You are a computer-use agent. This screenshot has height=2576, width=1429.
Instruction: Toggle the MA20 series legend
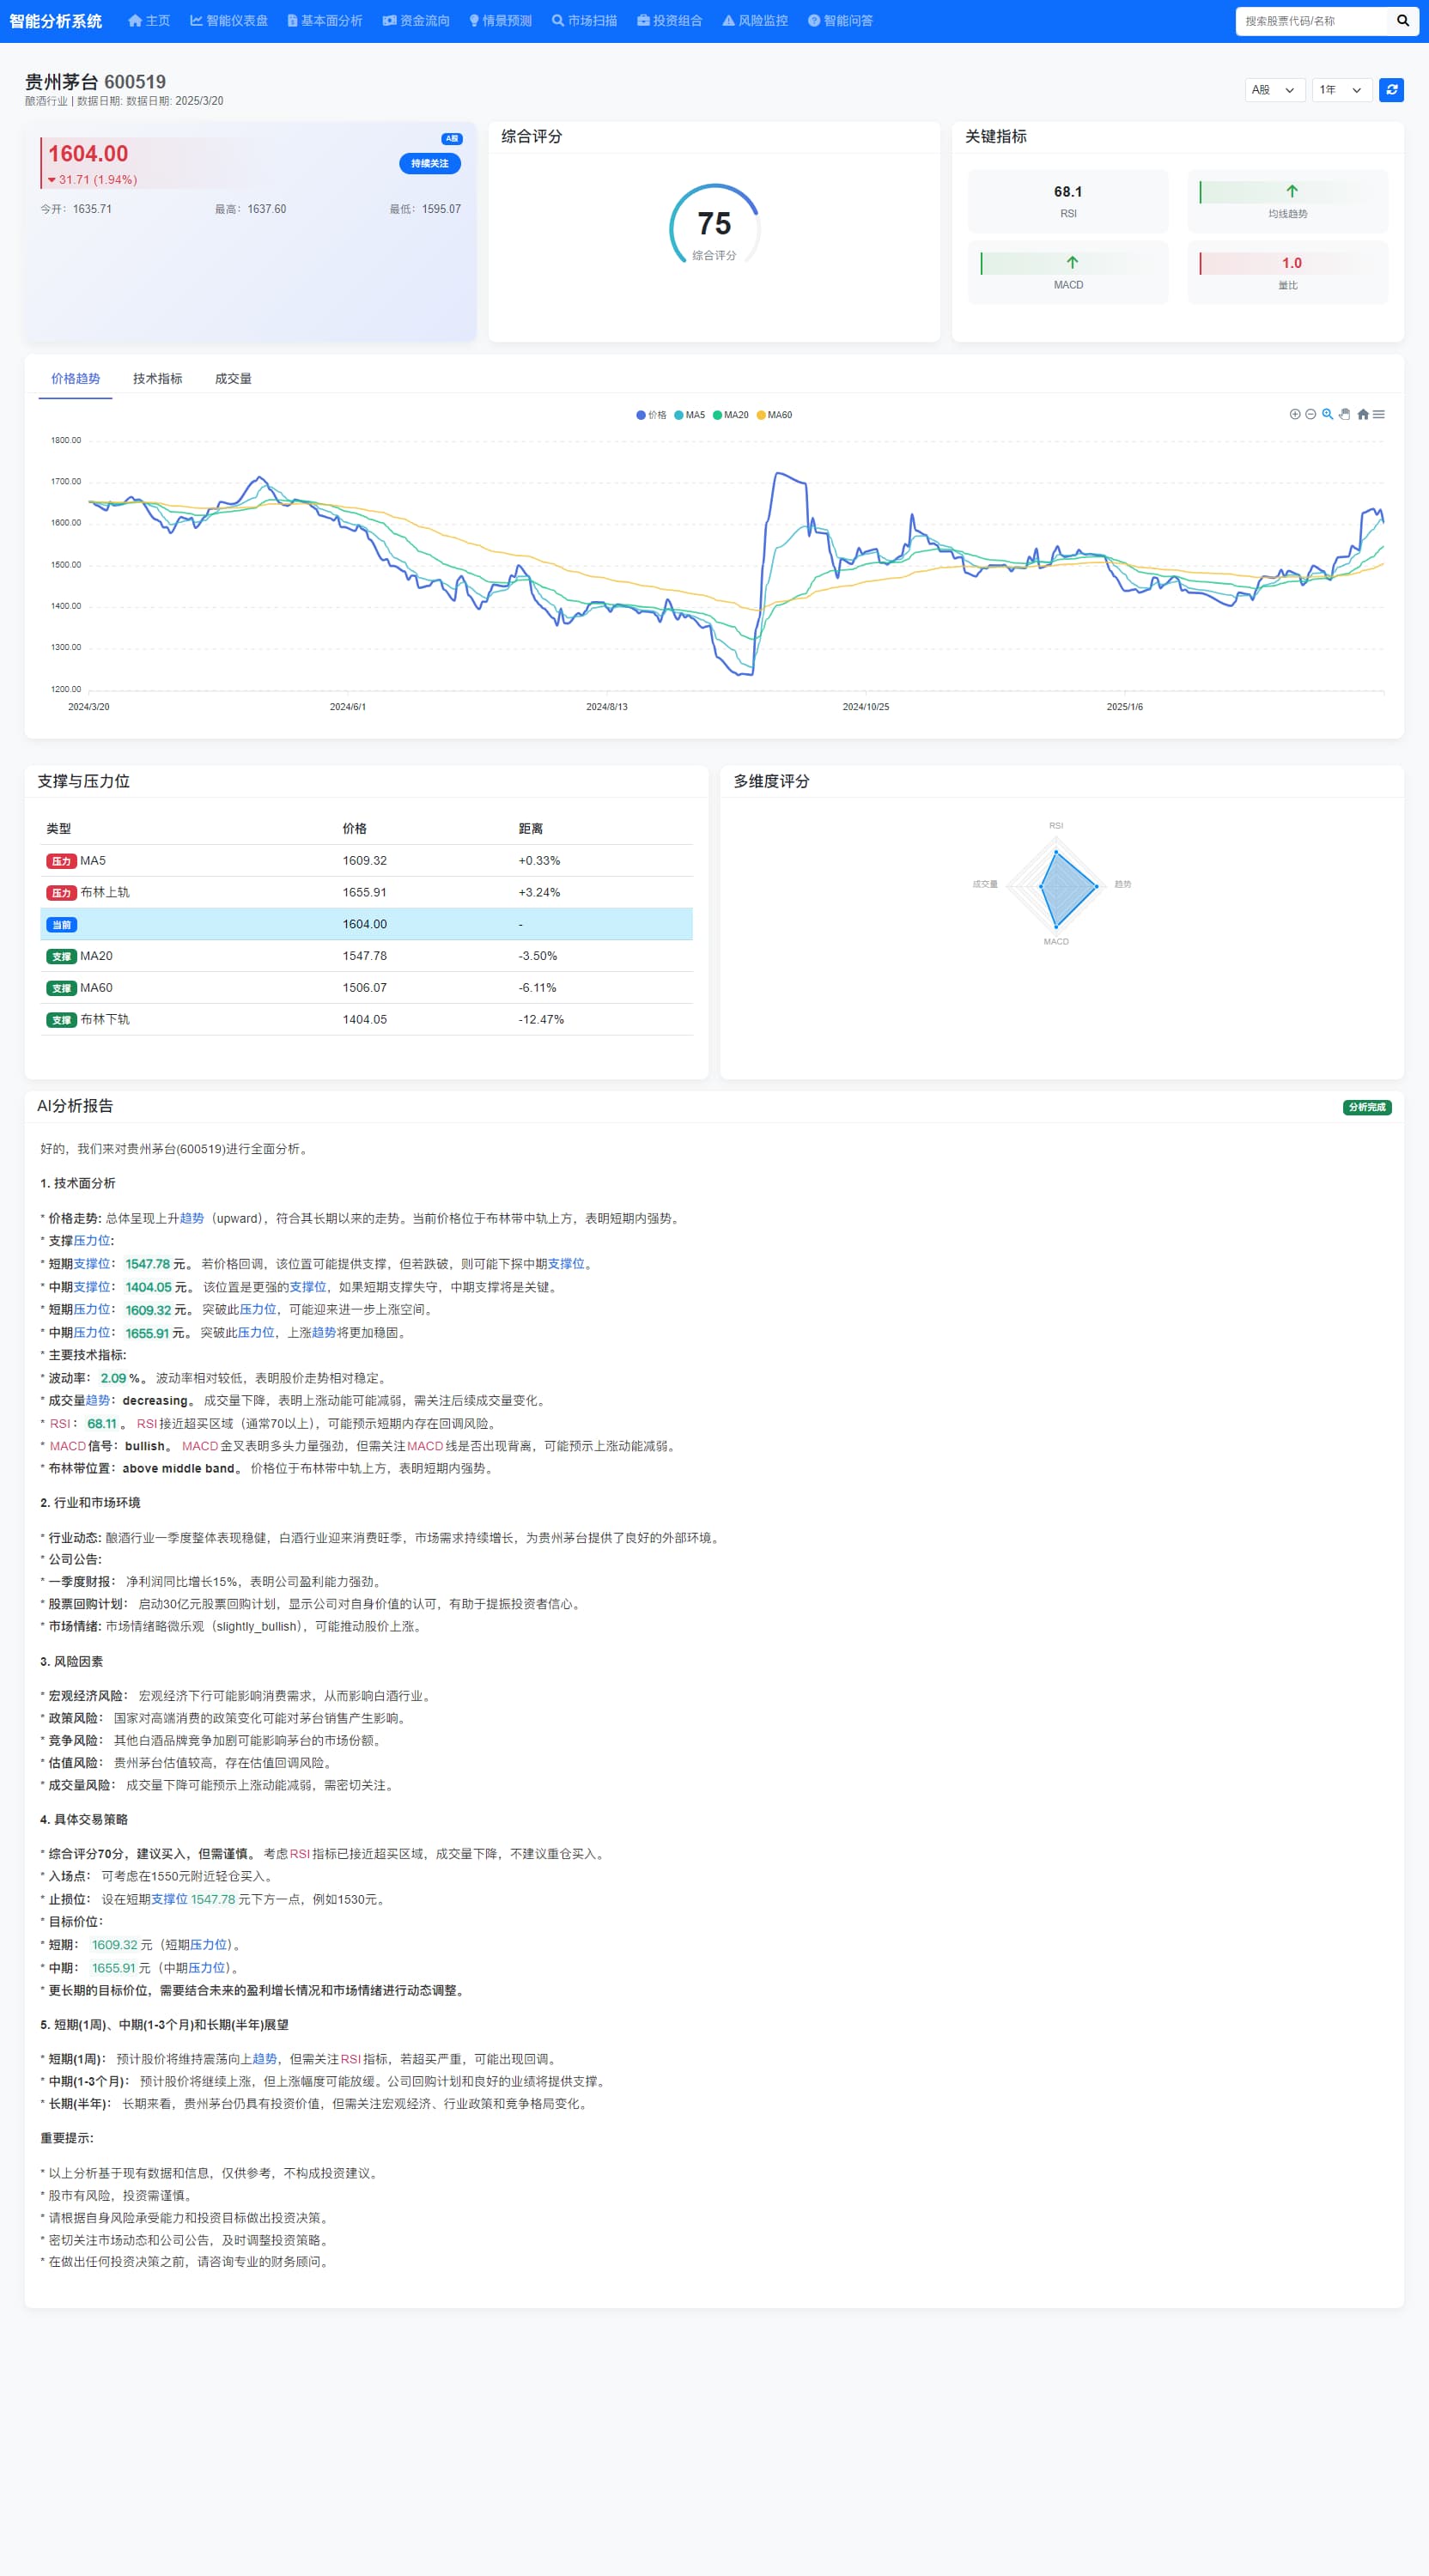(731, 415)
